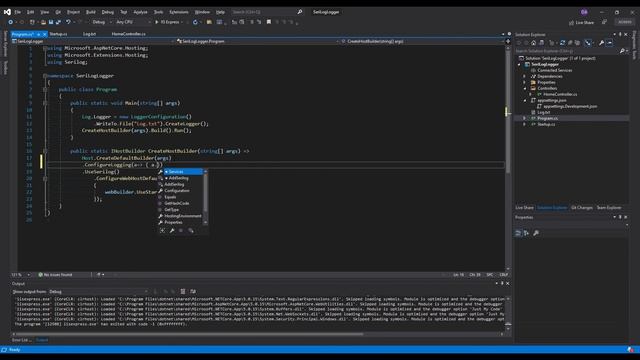Click the Preview Selected Items icon in Solution Explorer
The height and width of the screenshot is (360, 640).
coord(609,43)
